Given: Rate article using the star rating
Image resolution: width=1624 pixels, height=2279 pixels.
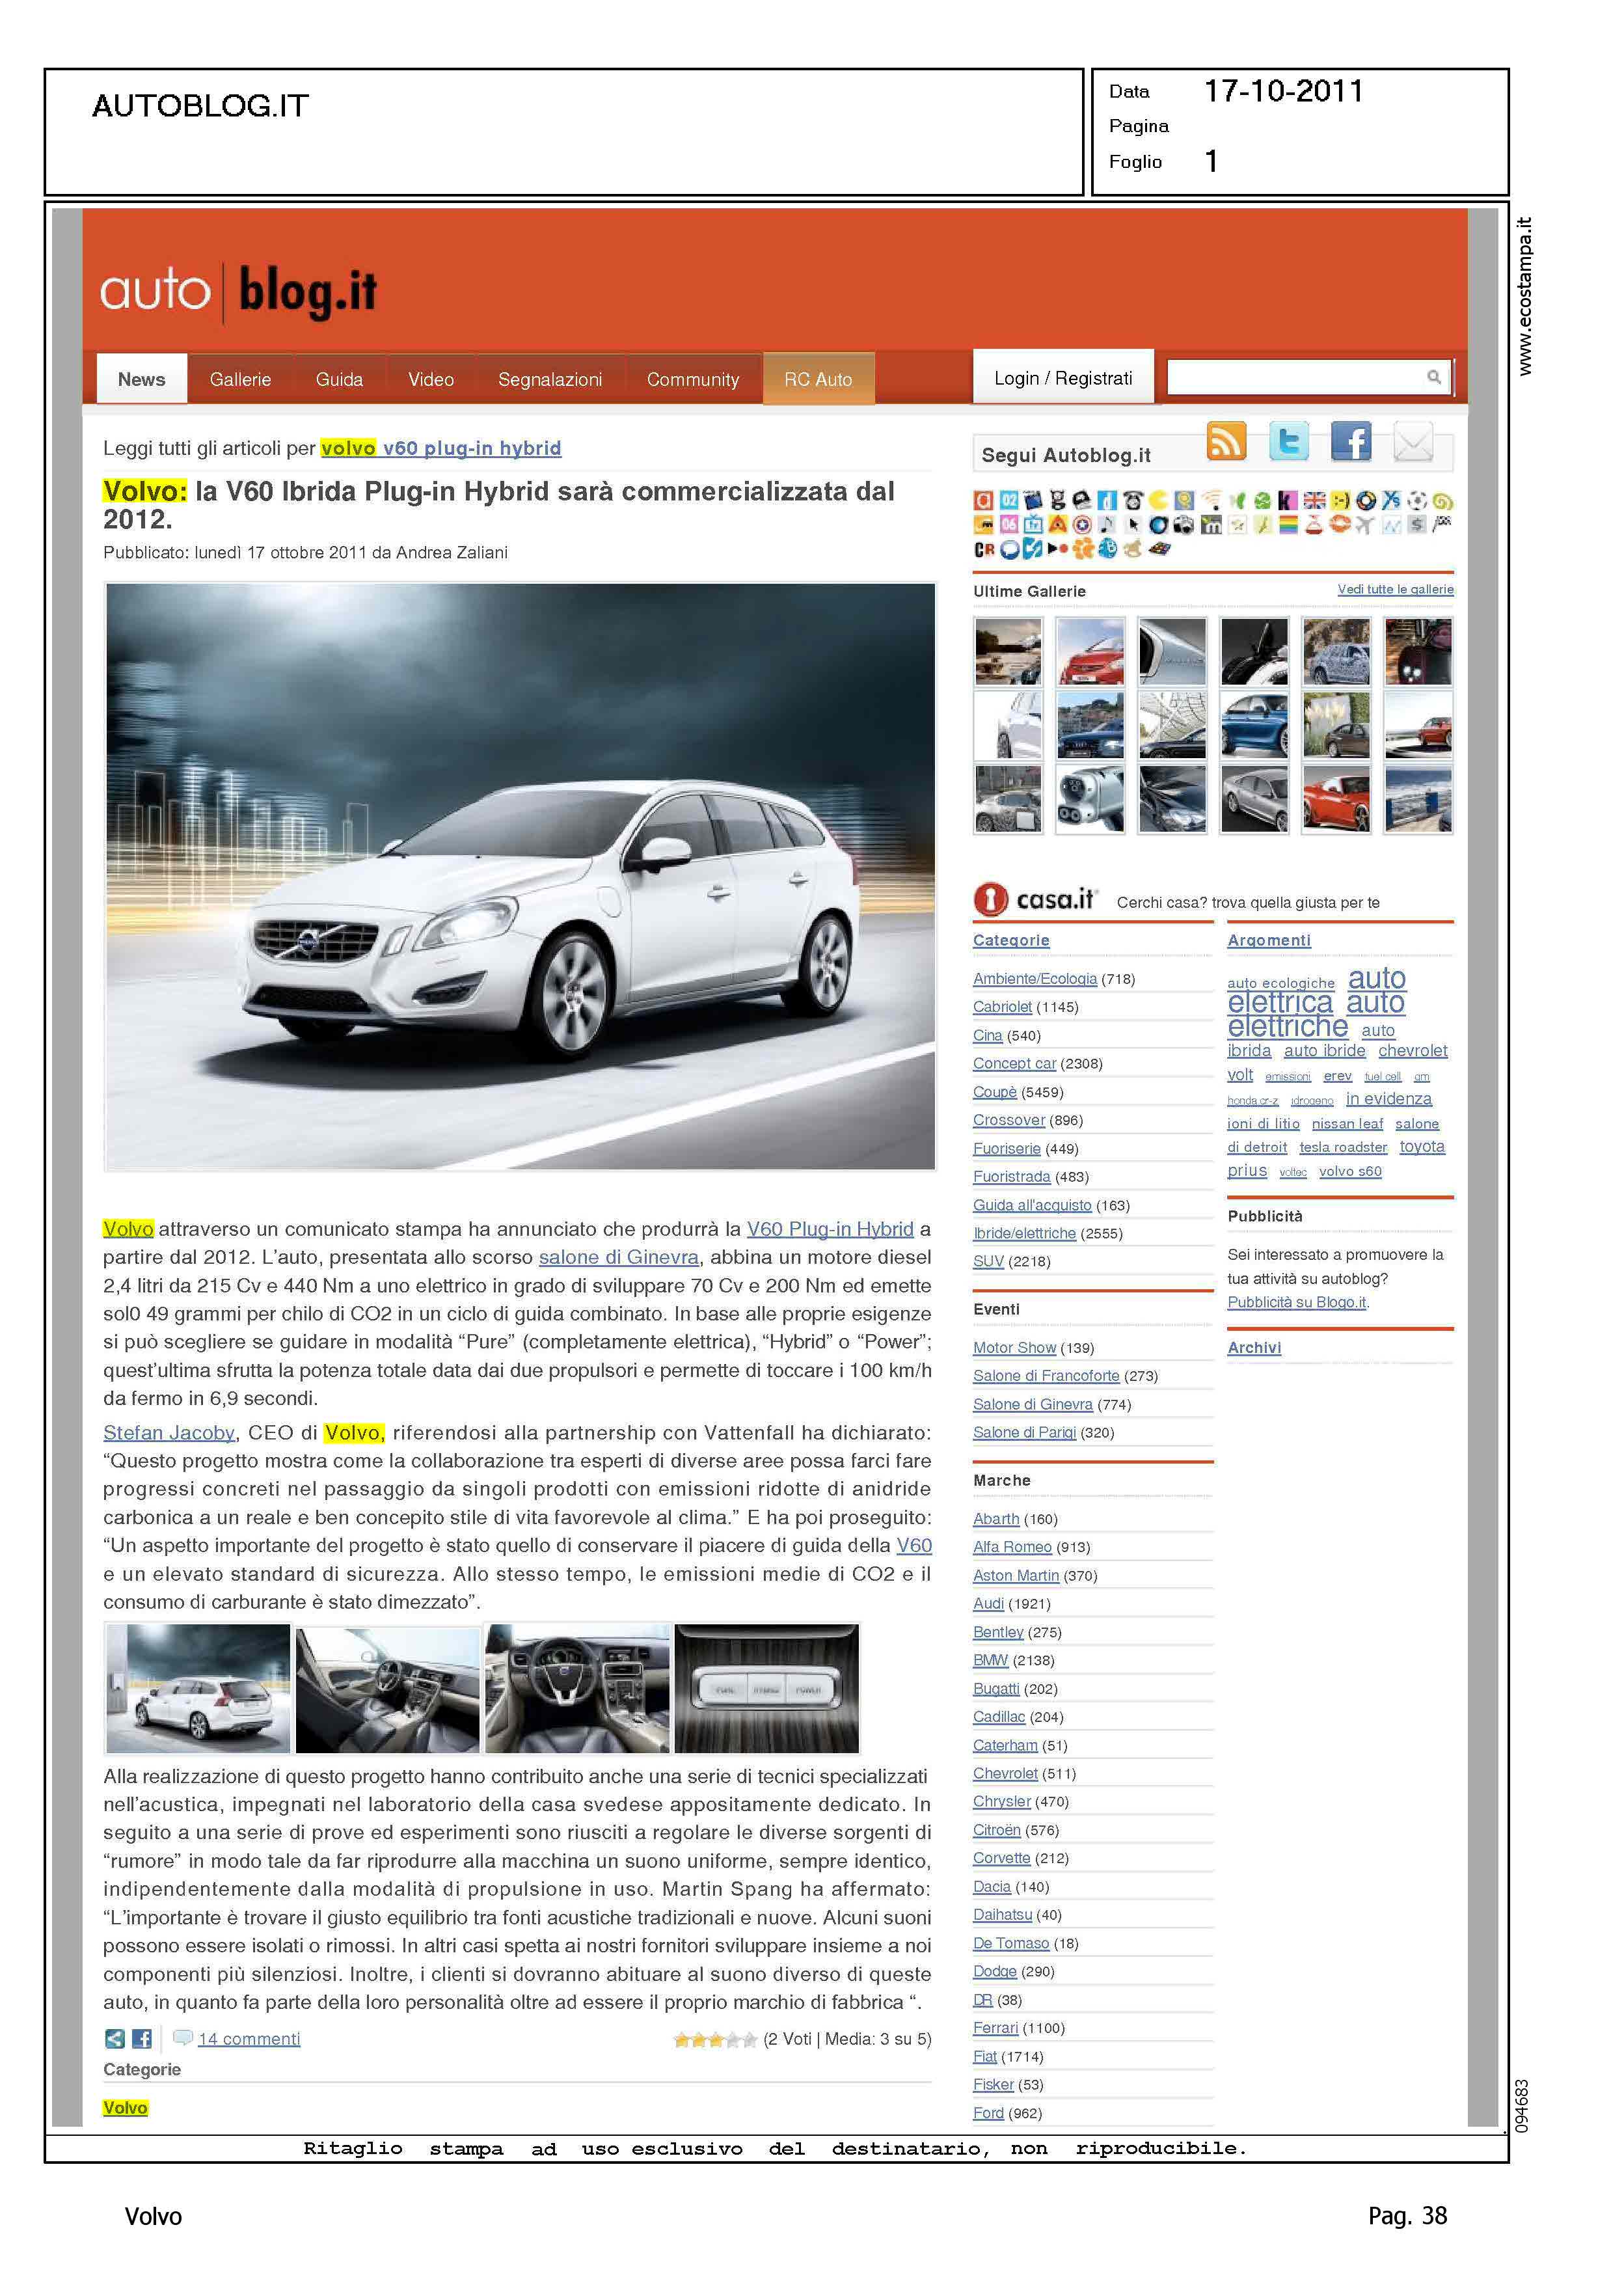Looking at the screenshot, I should point(715,2040).
